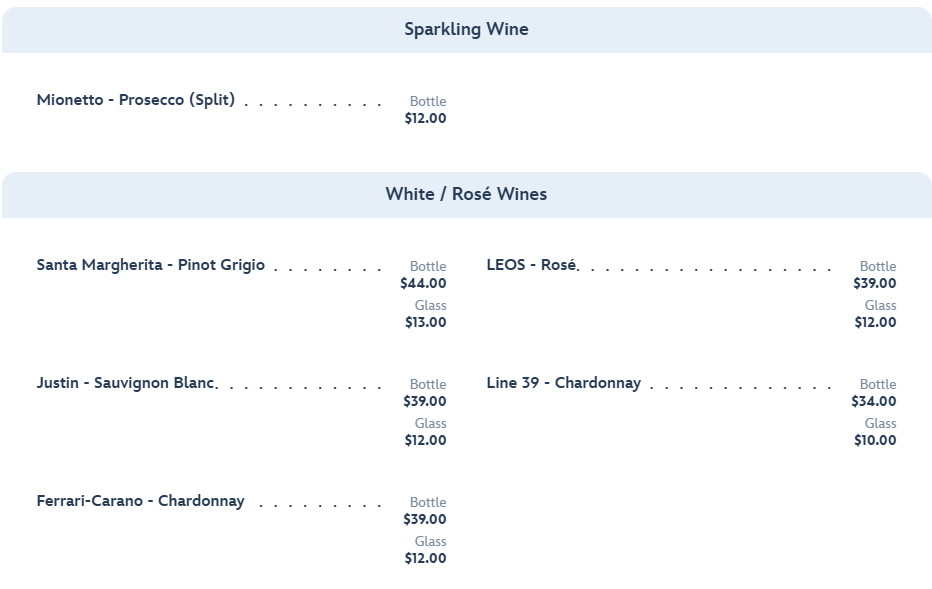
Task: Click the $12.00 bottle price for Mionetto Prosecco
Action: [425, 119]
